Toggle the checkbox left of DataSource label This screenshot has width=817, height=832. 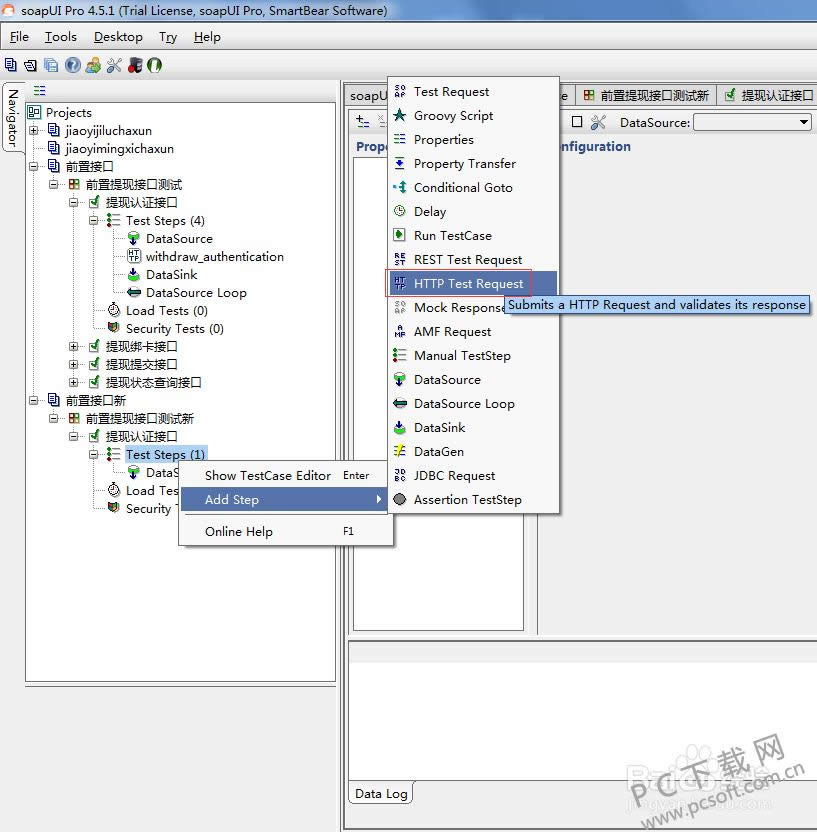[577, 122]
